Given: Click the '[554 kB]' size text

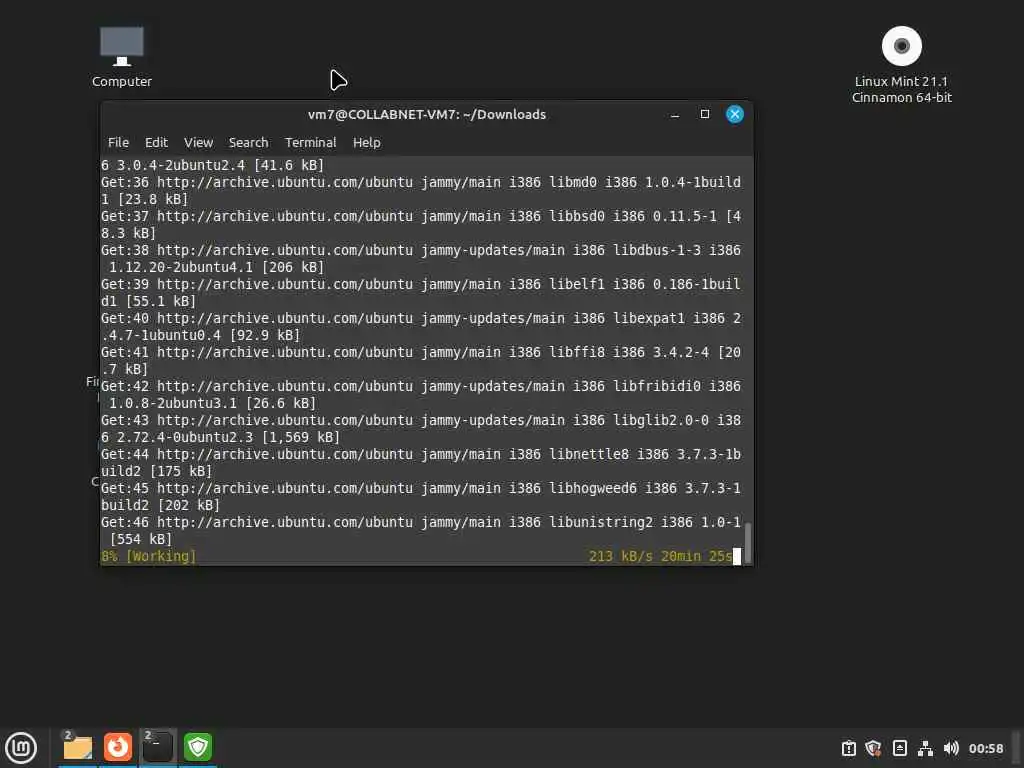Looking at the screenshot, I should 141,539.
